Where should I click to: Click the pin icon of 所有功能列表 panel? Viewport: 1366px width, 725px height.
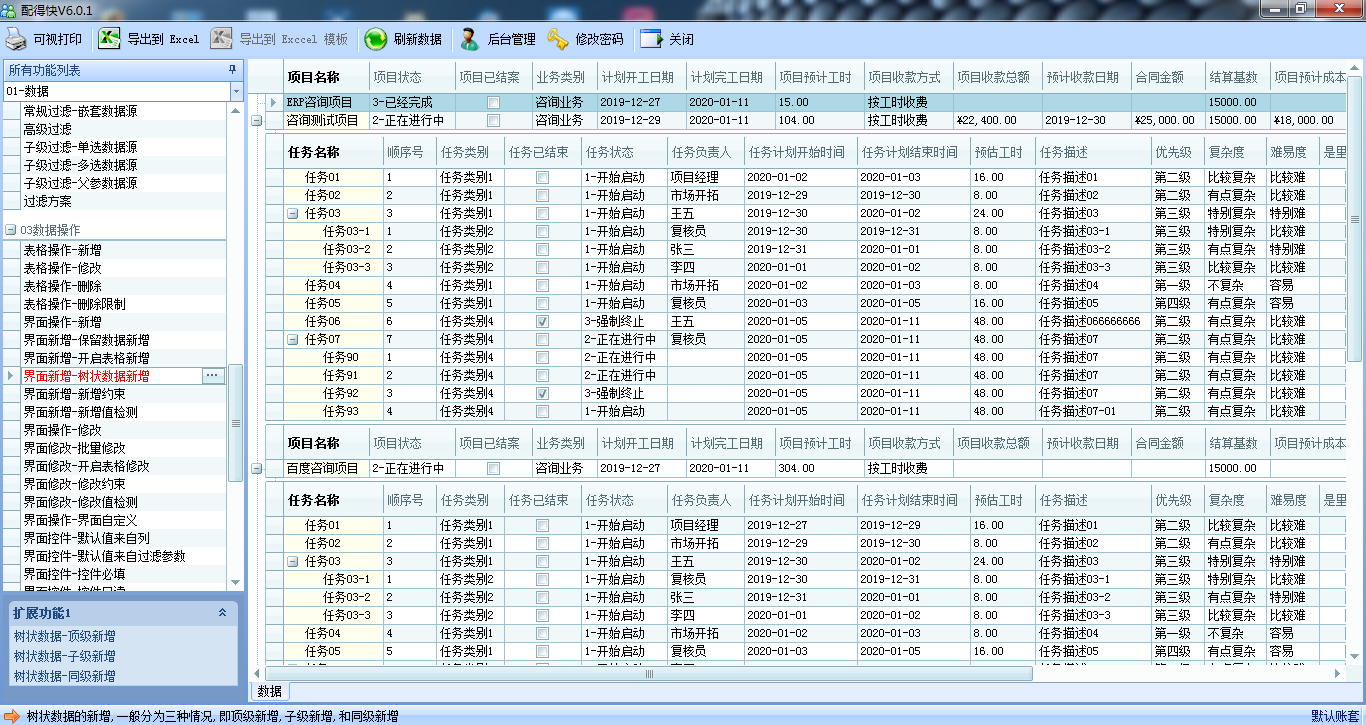coord(233,70)
